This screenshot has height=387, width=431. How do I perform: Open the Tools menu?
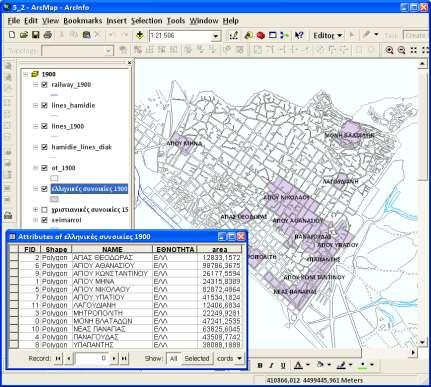point(176,21)
